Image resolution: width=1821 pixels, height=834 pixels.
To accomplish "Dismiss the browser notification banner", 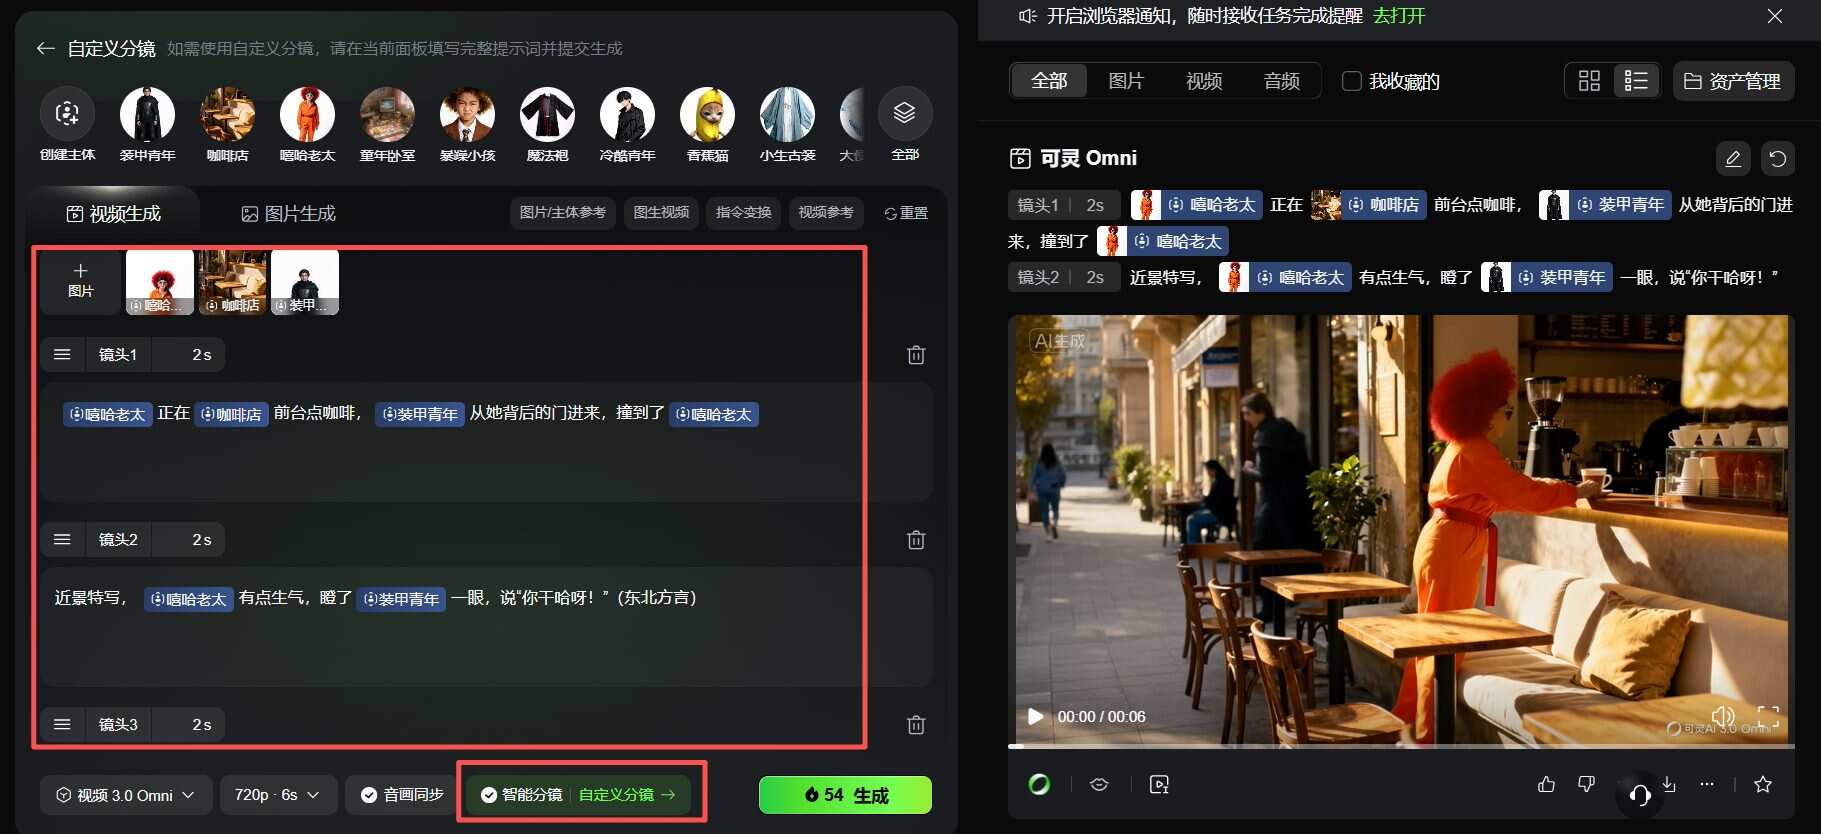I will 1775,16.
